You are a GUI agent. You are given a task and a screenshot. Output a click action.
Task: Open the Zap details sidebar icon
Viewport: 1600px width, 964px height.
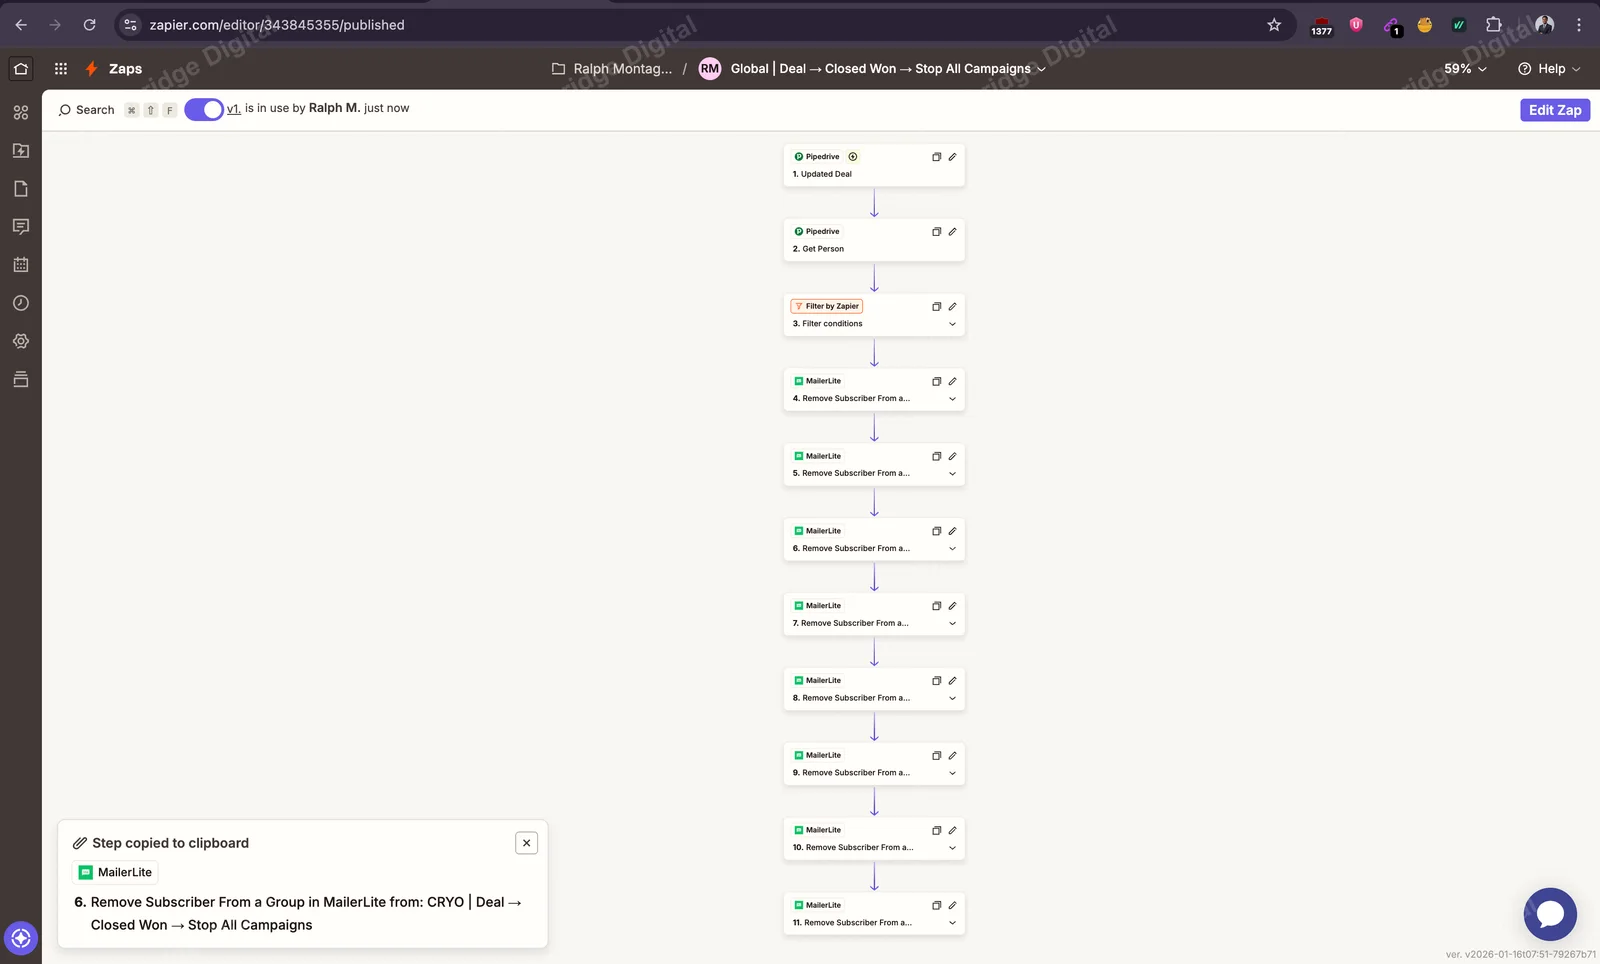21,151
